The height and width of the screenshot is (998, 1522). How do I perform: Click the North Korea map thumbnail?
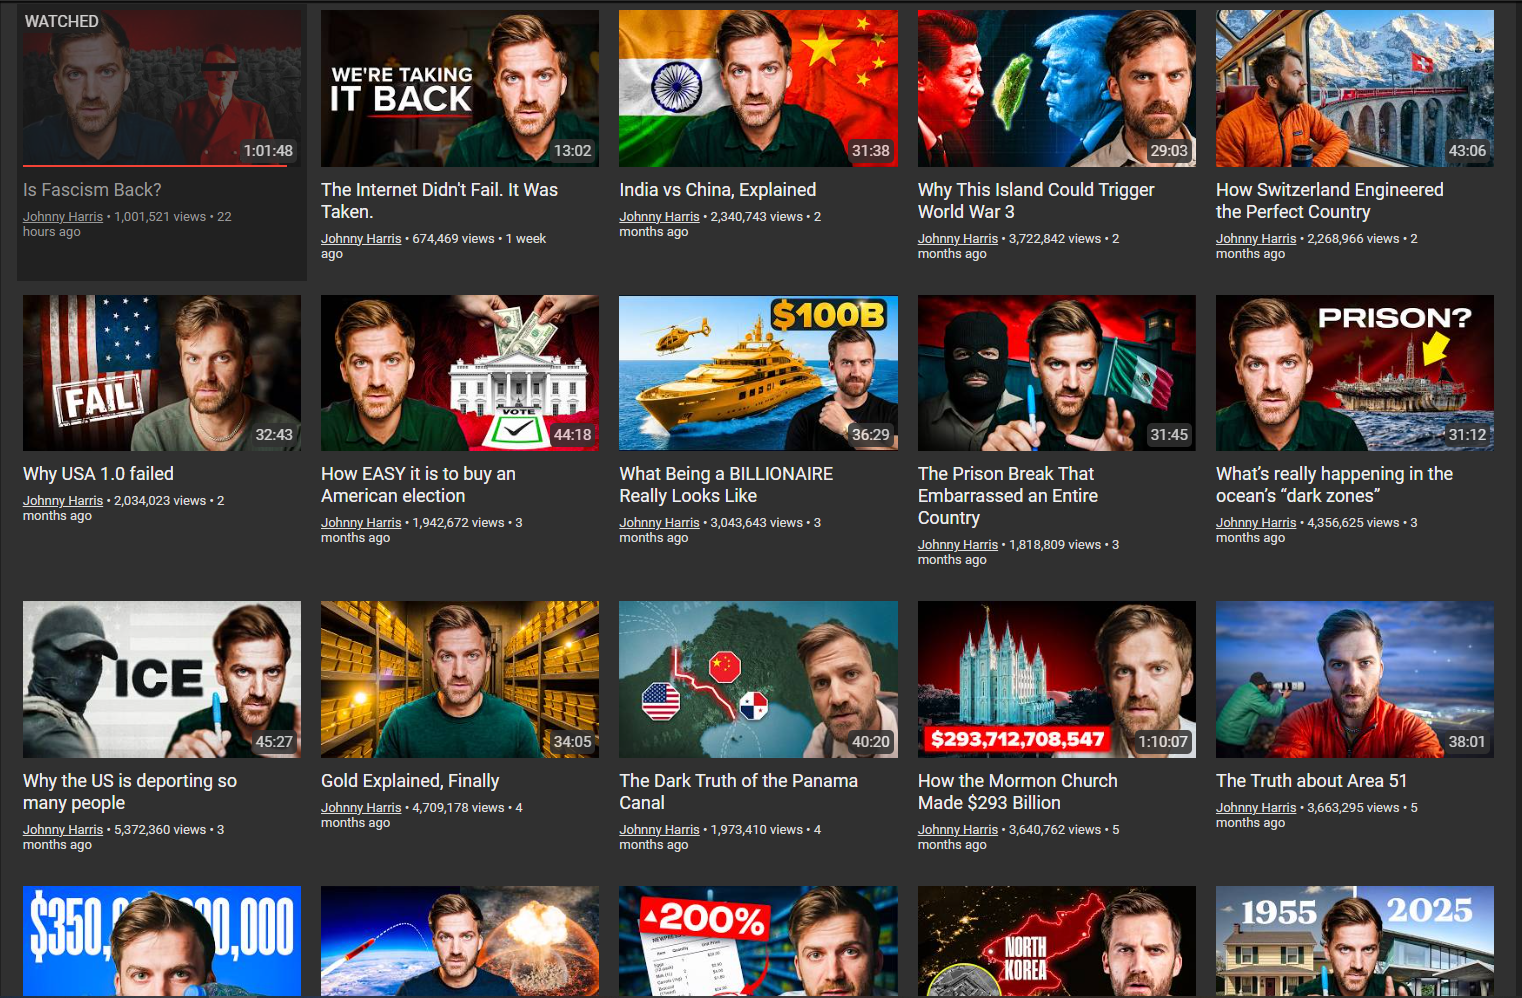pos(1057,941)
